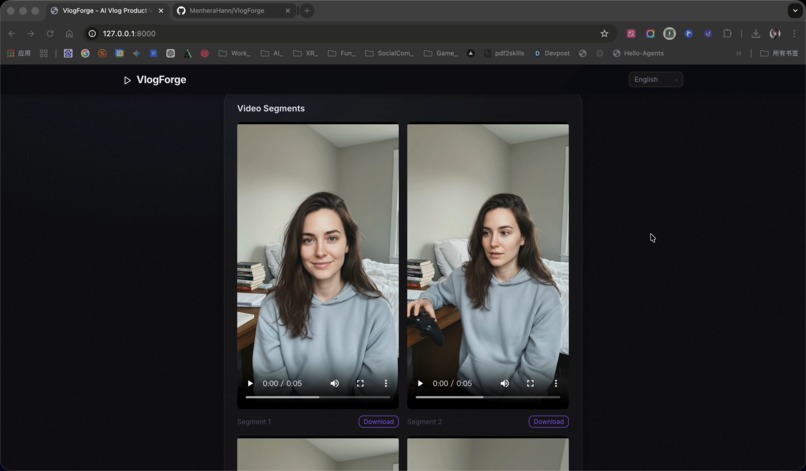Viewport: 806px width, 471px height.
Task: Open the Devpost bookmark
Action: coord(552,53)
